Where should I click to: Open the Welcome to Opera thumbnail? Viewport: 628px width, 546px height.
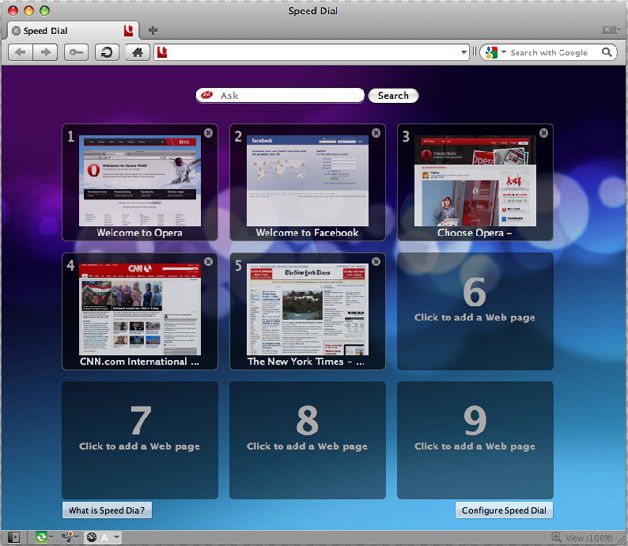[140, 181]
